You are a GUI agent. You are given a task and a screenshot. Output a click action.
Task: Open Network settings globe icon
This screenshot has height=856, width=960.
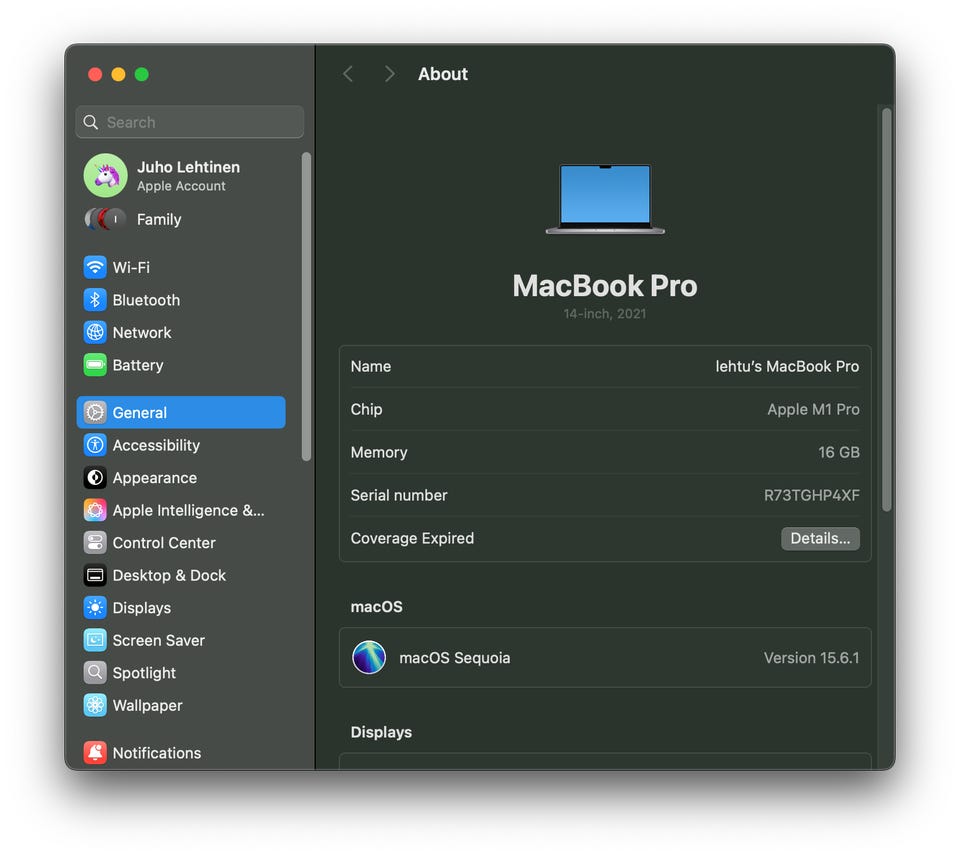click(x=95, y=332)
